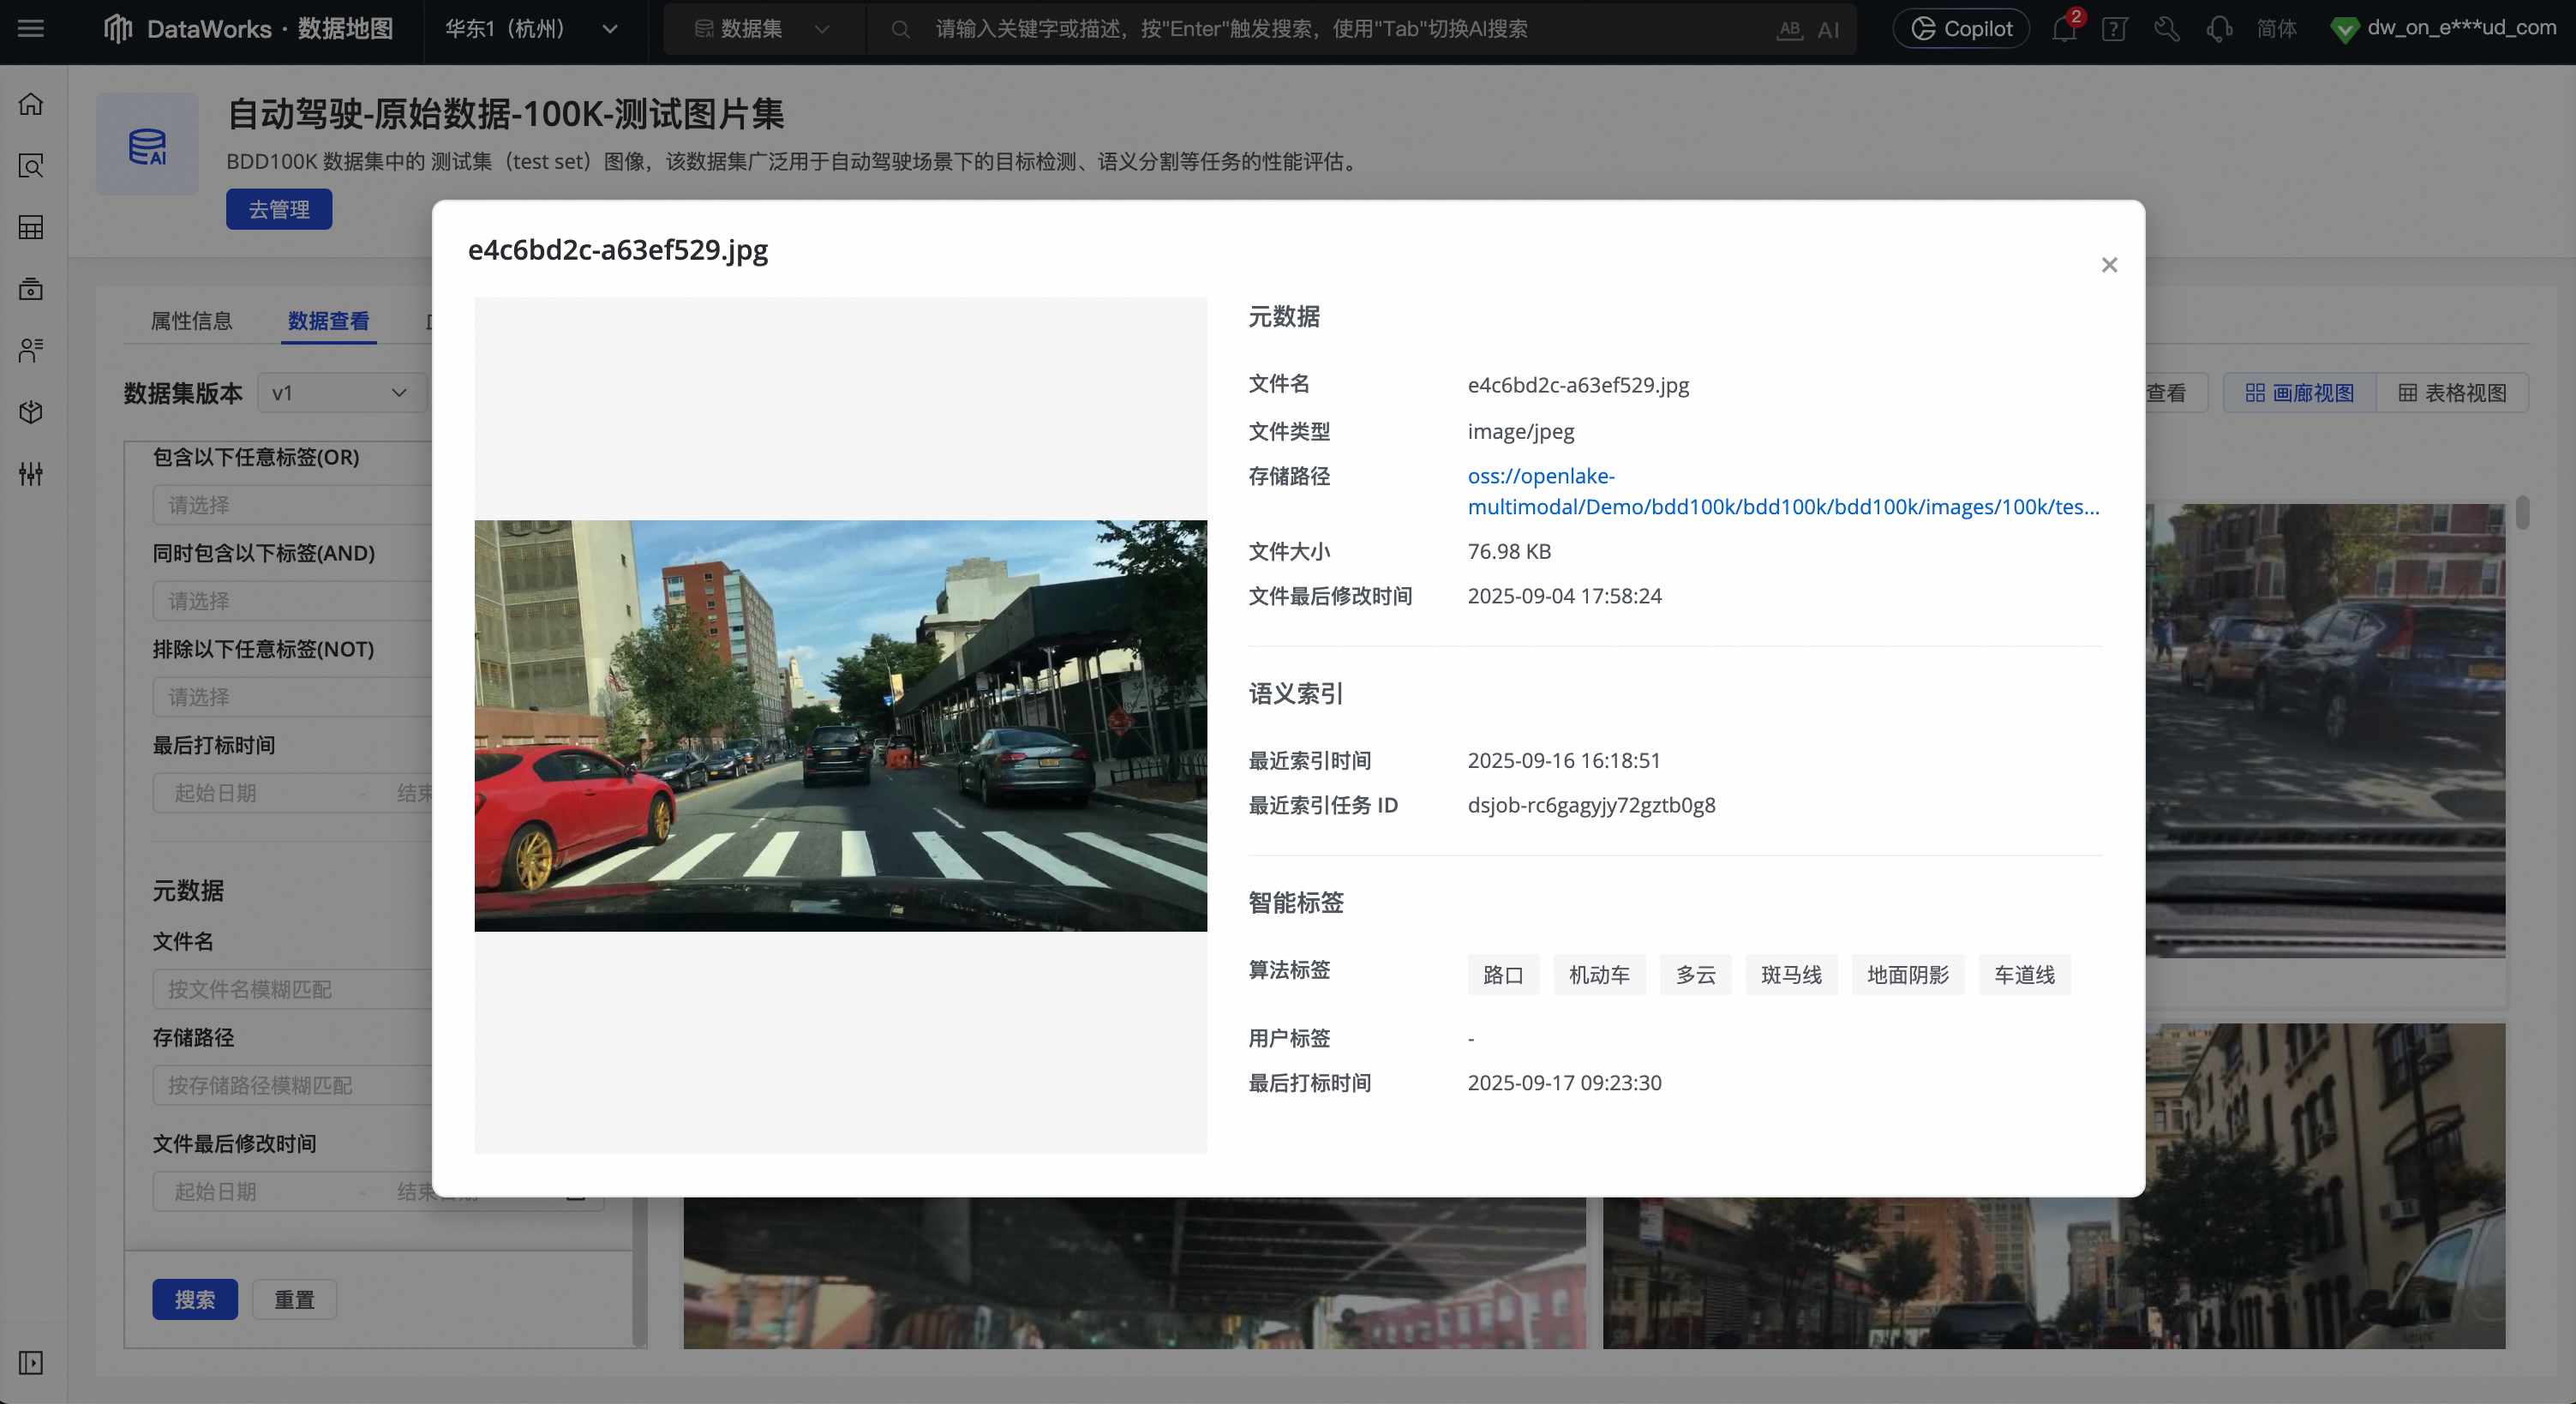Open the hamburger menu icon
This screenshot has width=2576, height=1404.
31,29
